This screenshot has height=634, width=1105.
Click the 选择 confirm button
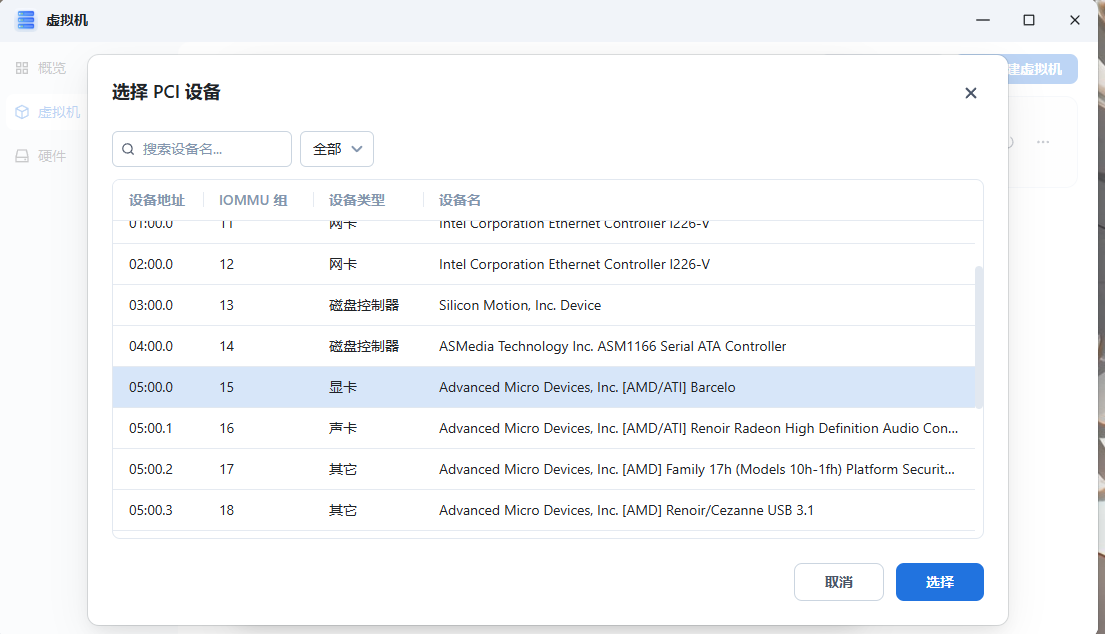point(939,582)
